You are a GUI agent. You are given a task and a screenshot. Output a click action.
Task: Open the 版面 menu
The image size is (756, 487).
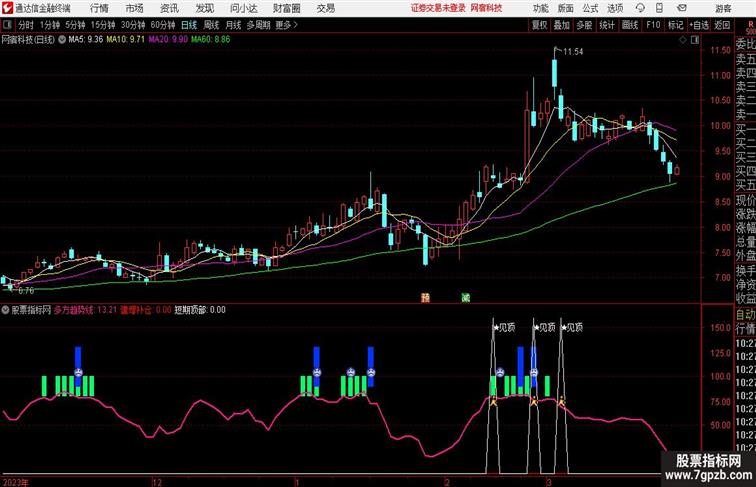[x=566, y=8]
